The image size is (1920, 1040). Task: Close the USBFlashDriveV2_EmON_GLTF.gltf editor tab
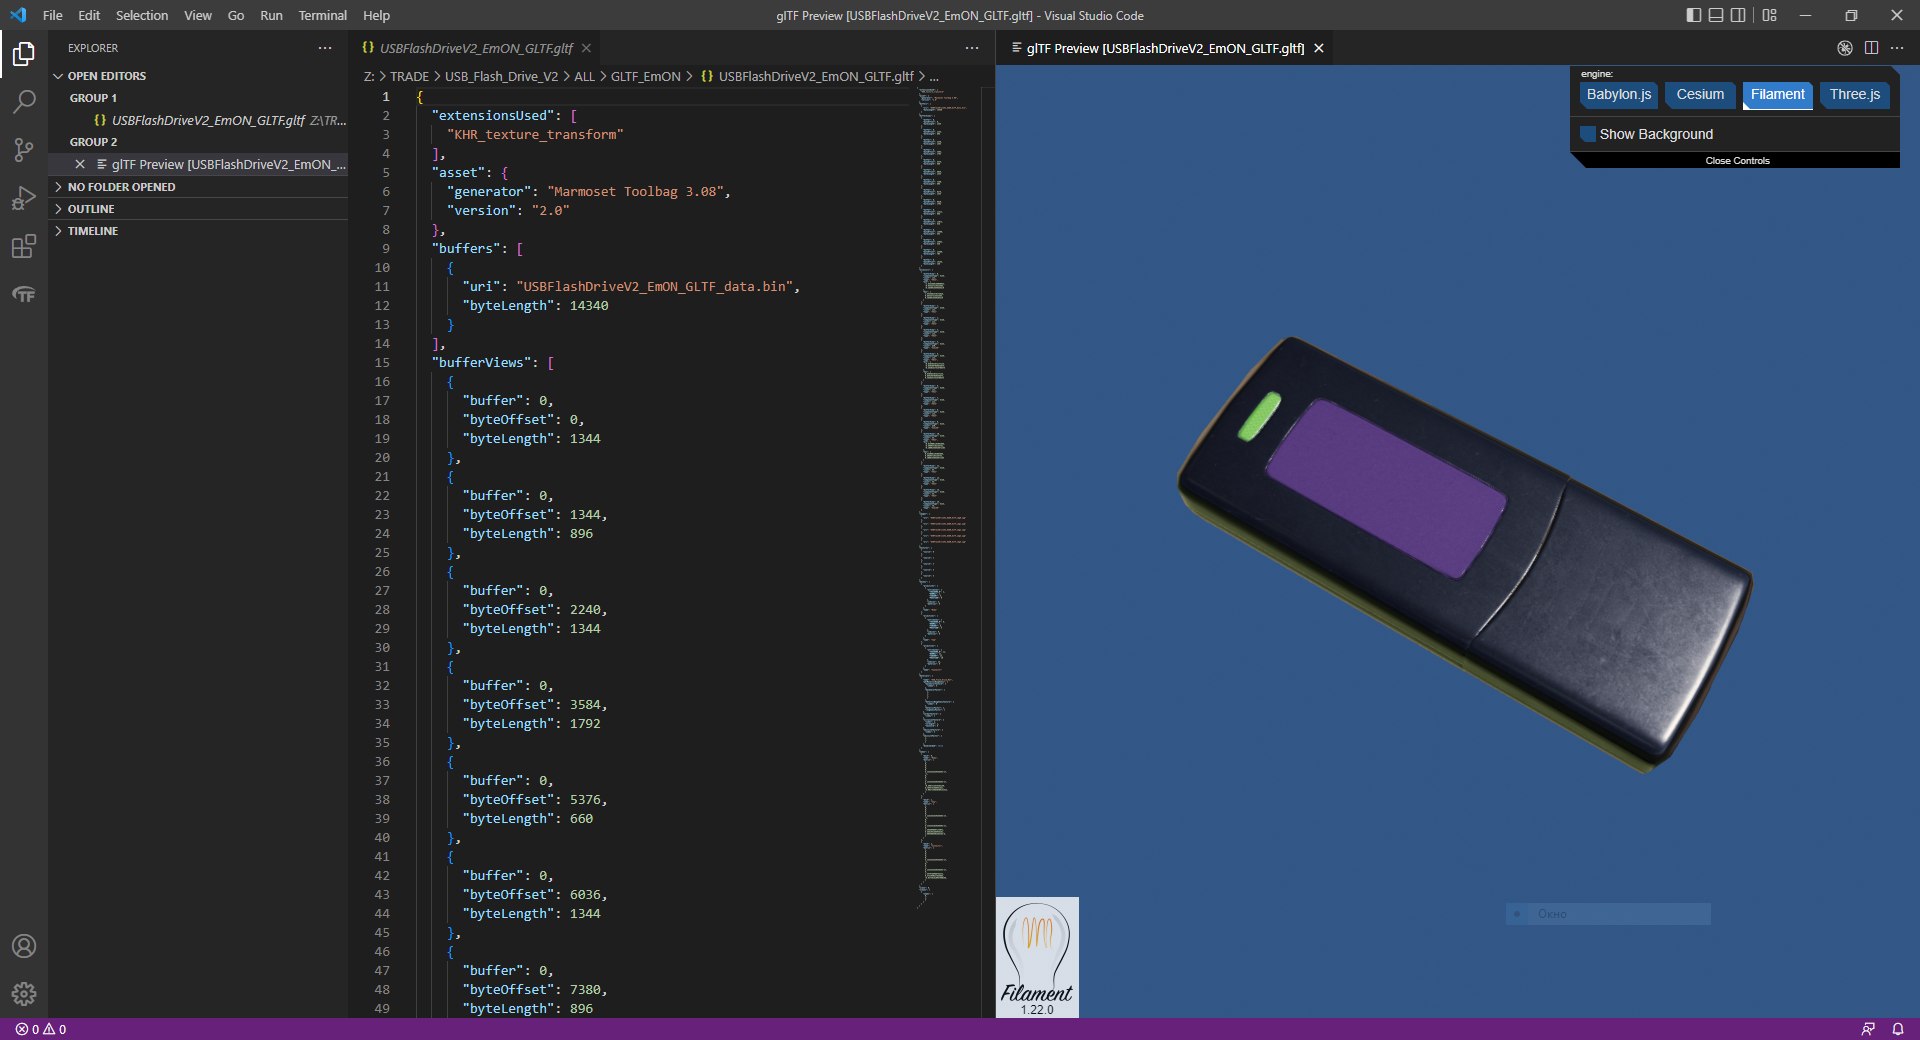[x=586, y=48]
